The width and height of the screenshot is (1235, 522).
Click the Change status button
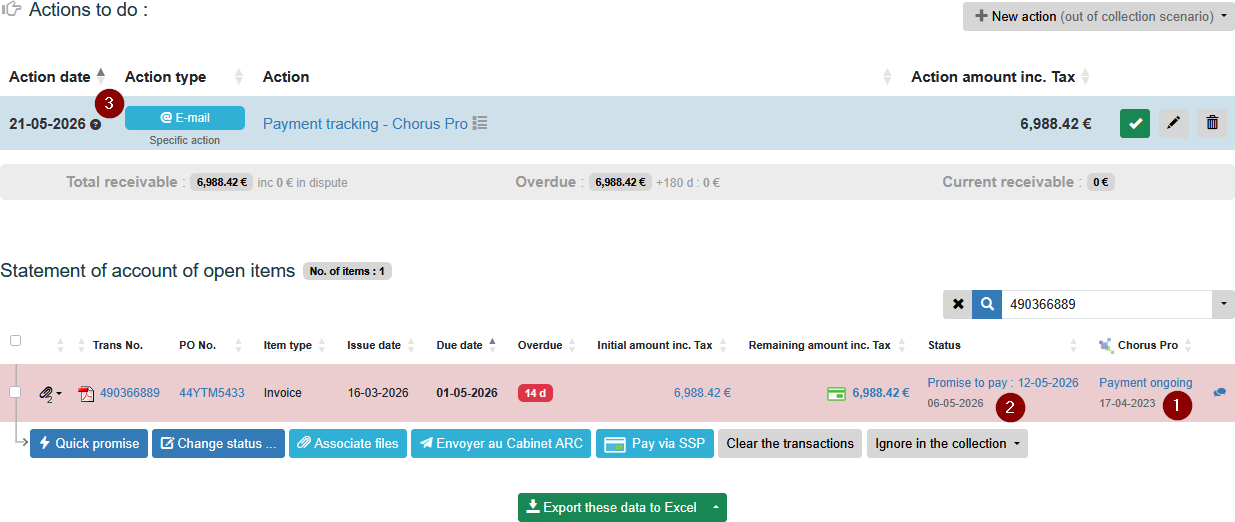(218, 443)
